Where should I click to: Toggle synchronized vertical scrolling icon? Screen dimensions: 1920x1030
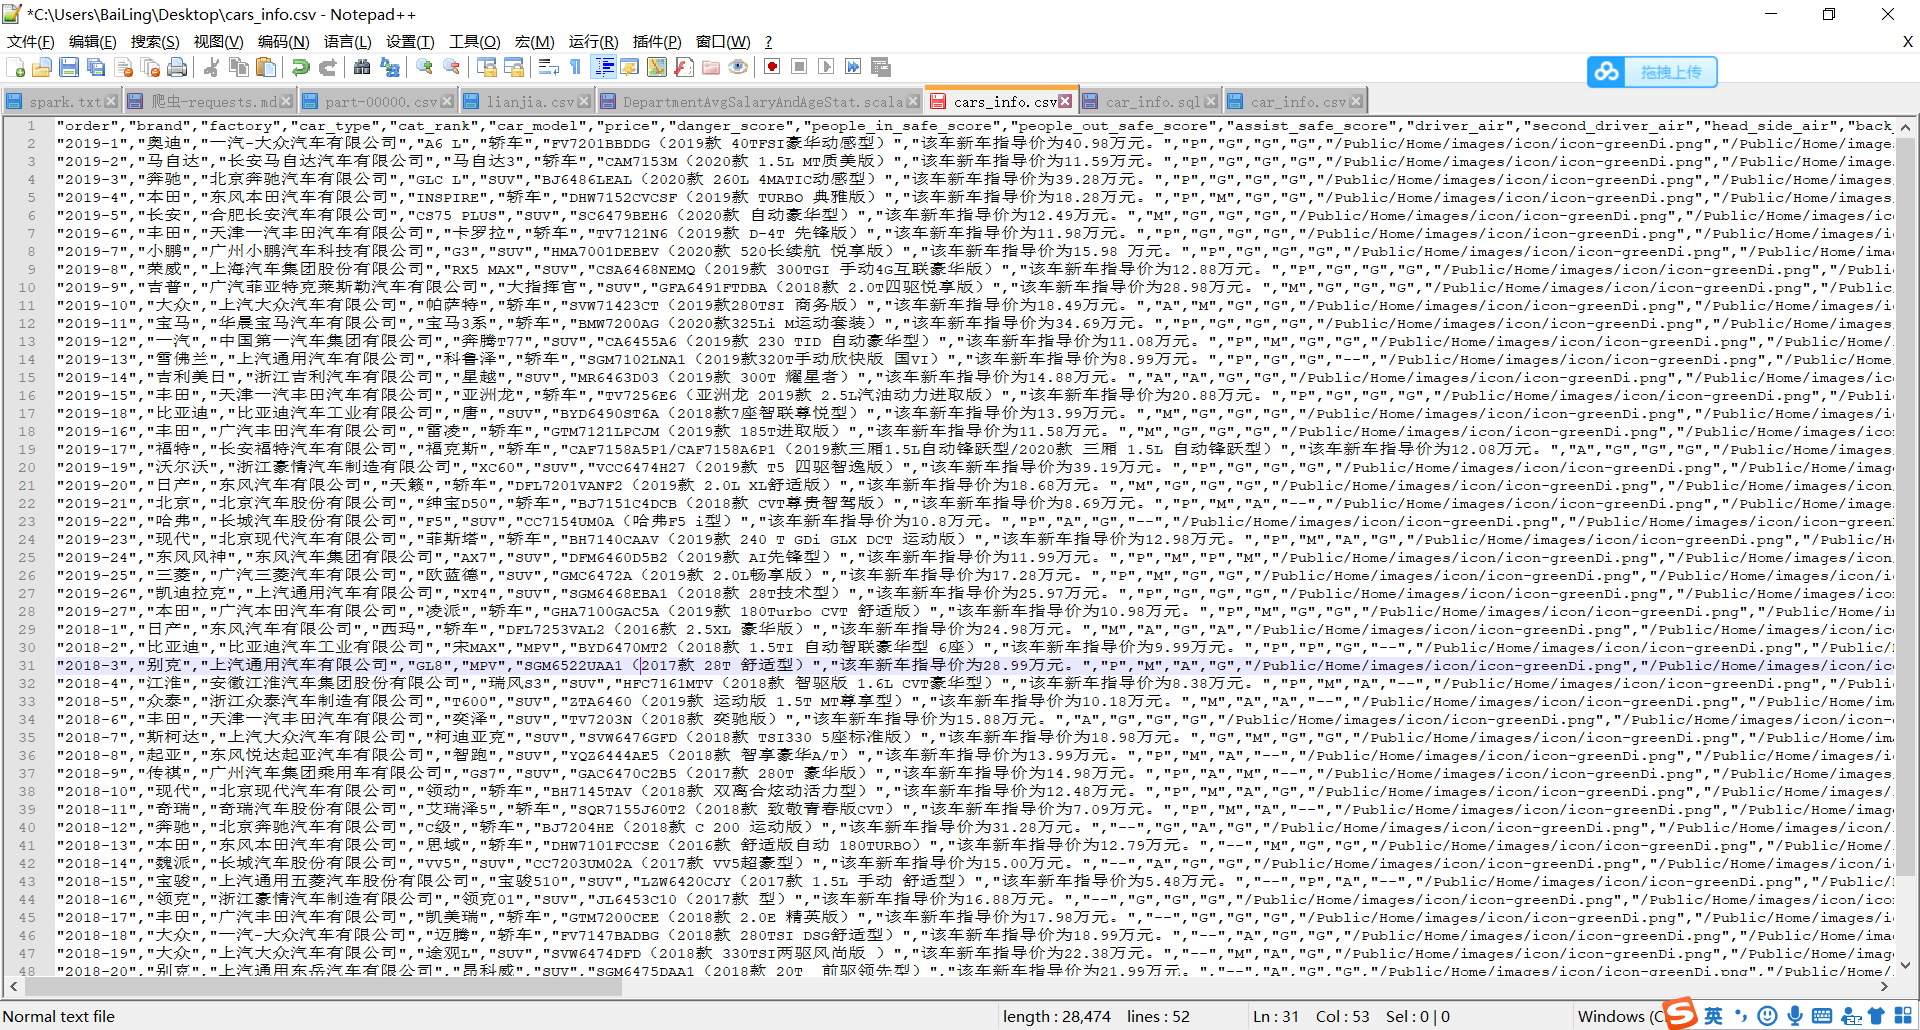(487, 67)
